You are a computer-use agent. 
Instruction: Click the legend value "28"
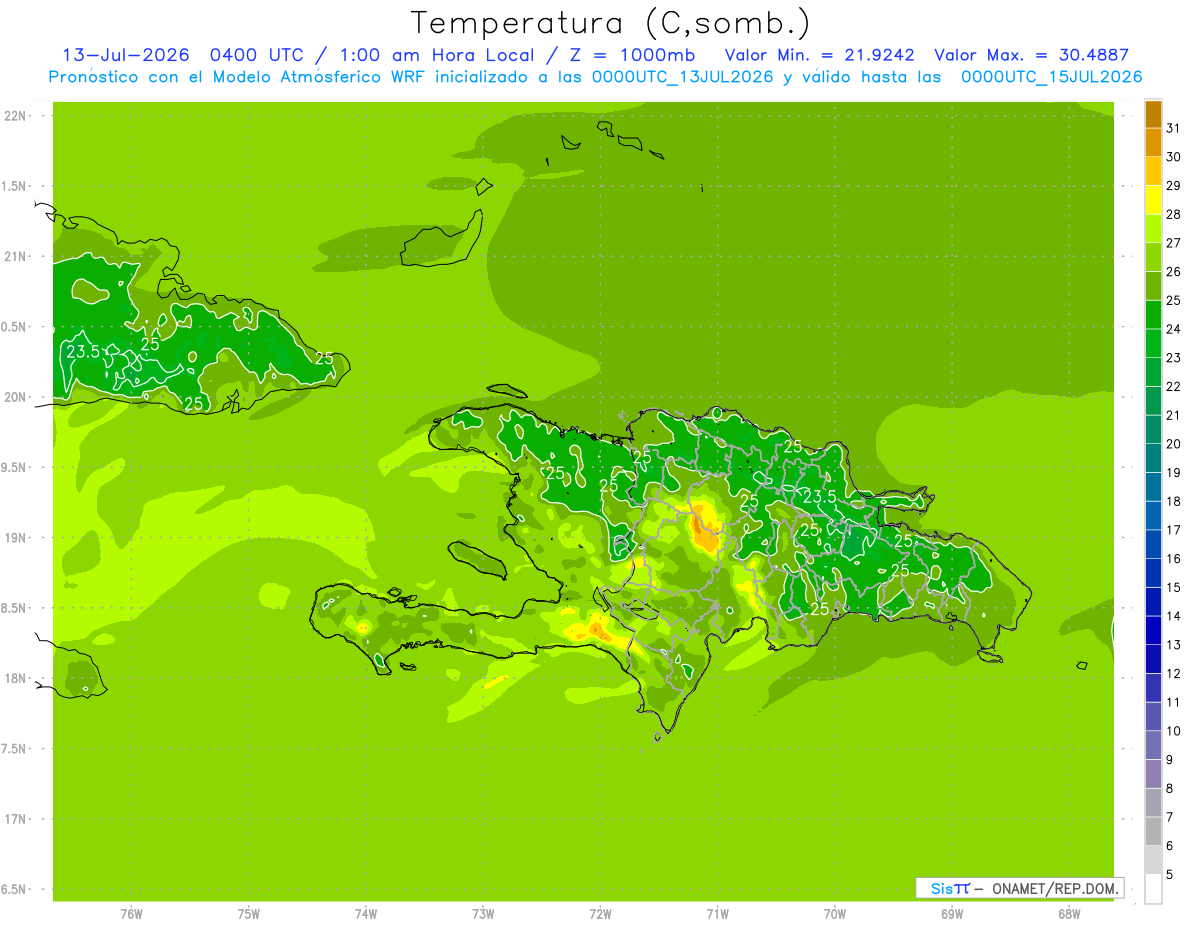point(1173,214)
